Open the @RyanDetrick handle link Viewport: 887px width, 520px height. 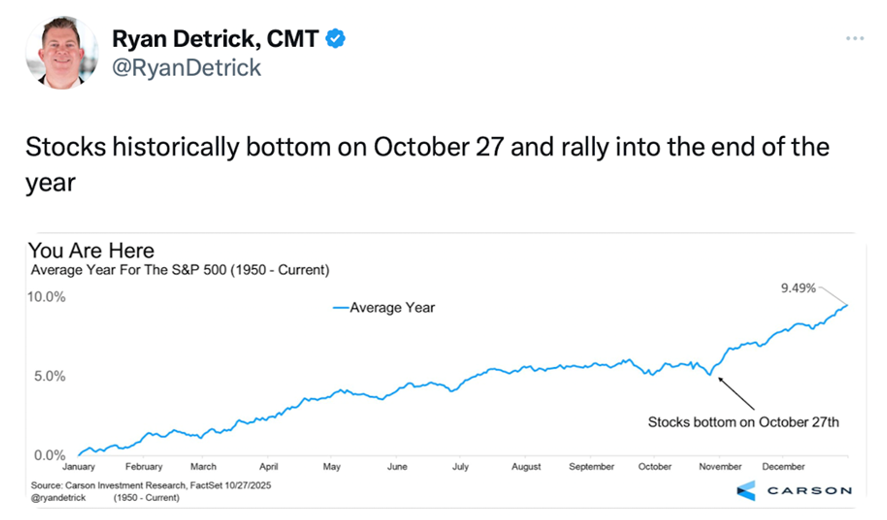tap(187, 67)
